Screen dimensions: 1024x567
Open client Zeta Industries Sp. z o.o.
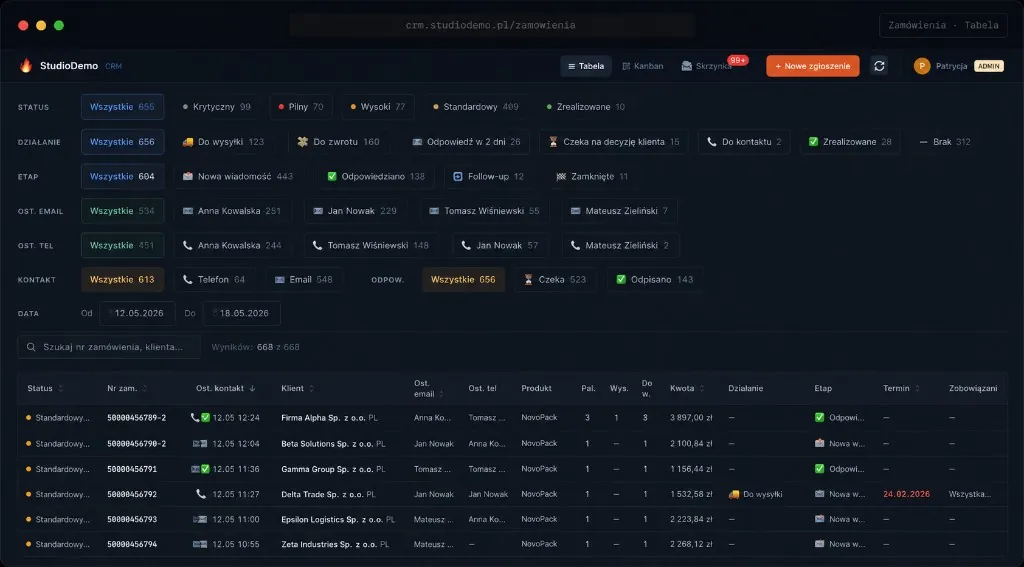pyautogui.click(x=330, y=544)
